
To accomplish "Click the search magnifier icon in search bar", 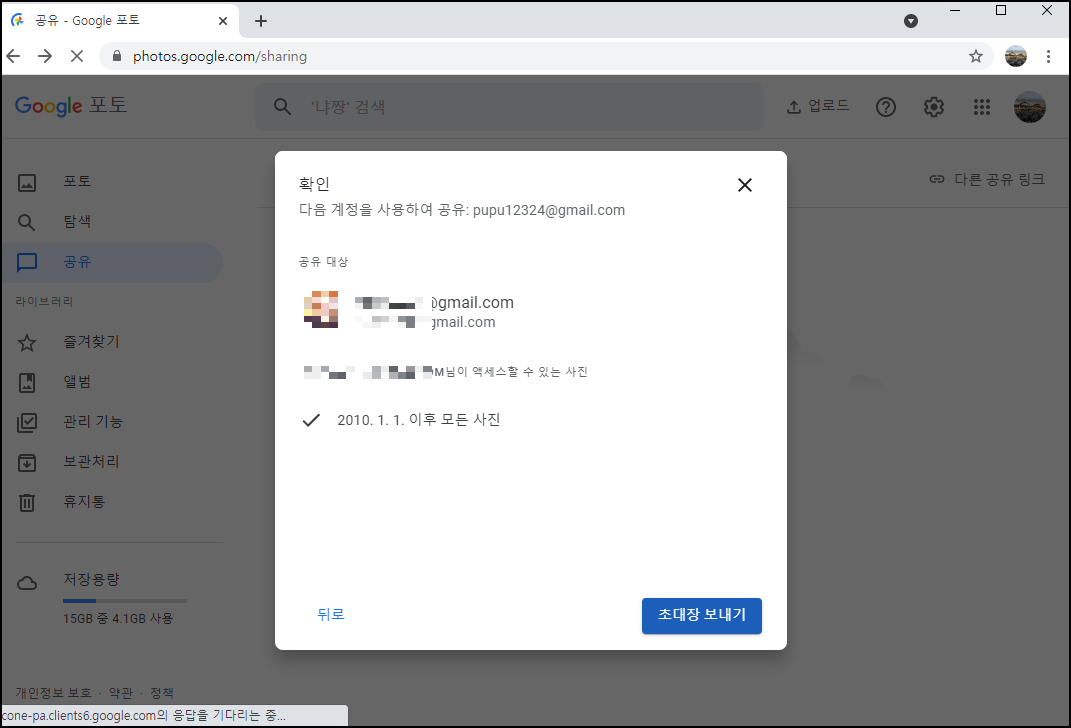I will [x=282, y=107].
